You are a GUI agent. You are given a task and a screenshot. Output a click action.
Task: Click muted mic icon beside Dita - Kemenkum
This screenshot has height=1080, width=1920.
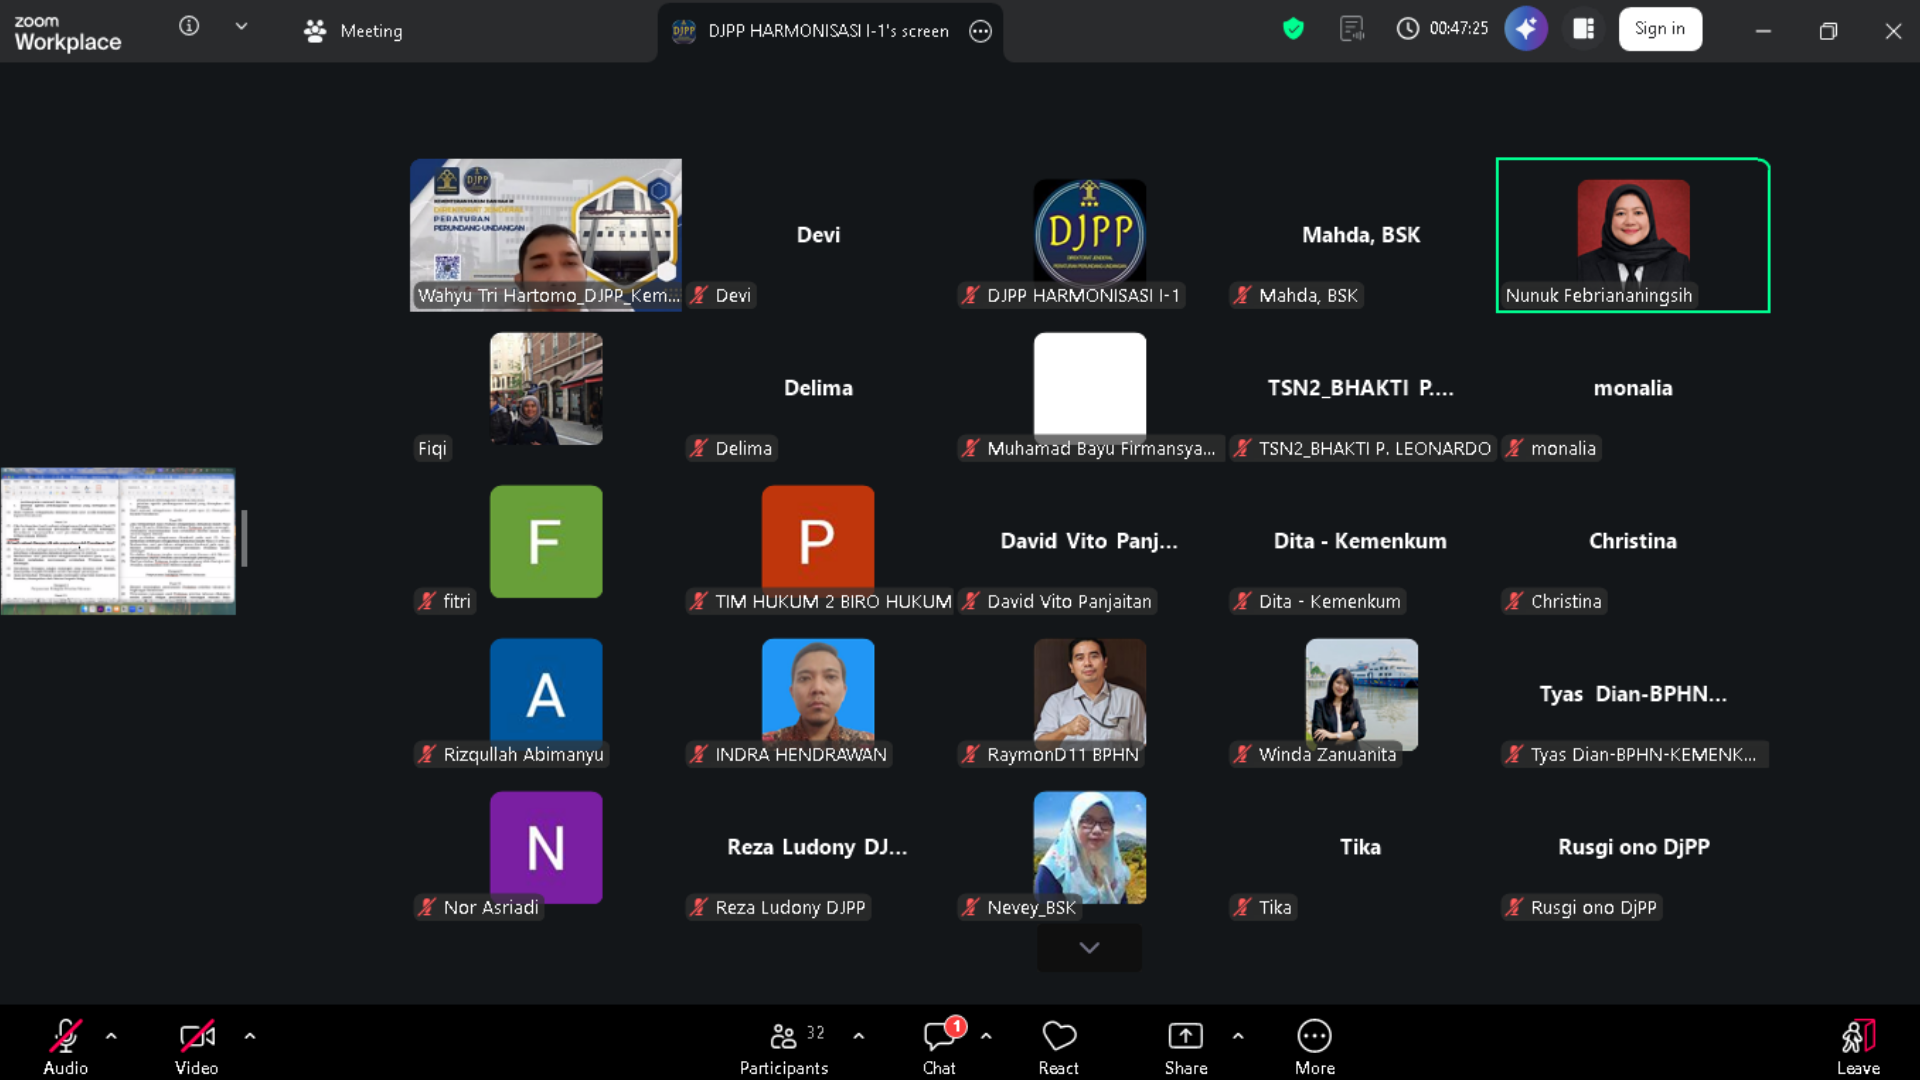coord(1242,601)
